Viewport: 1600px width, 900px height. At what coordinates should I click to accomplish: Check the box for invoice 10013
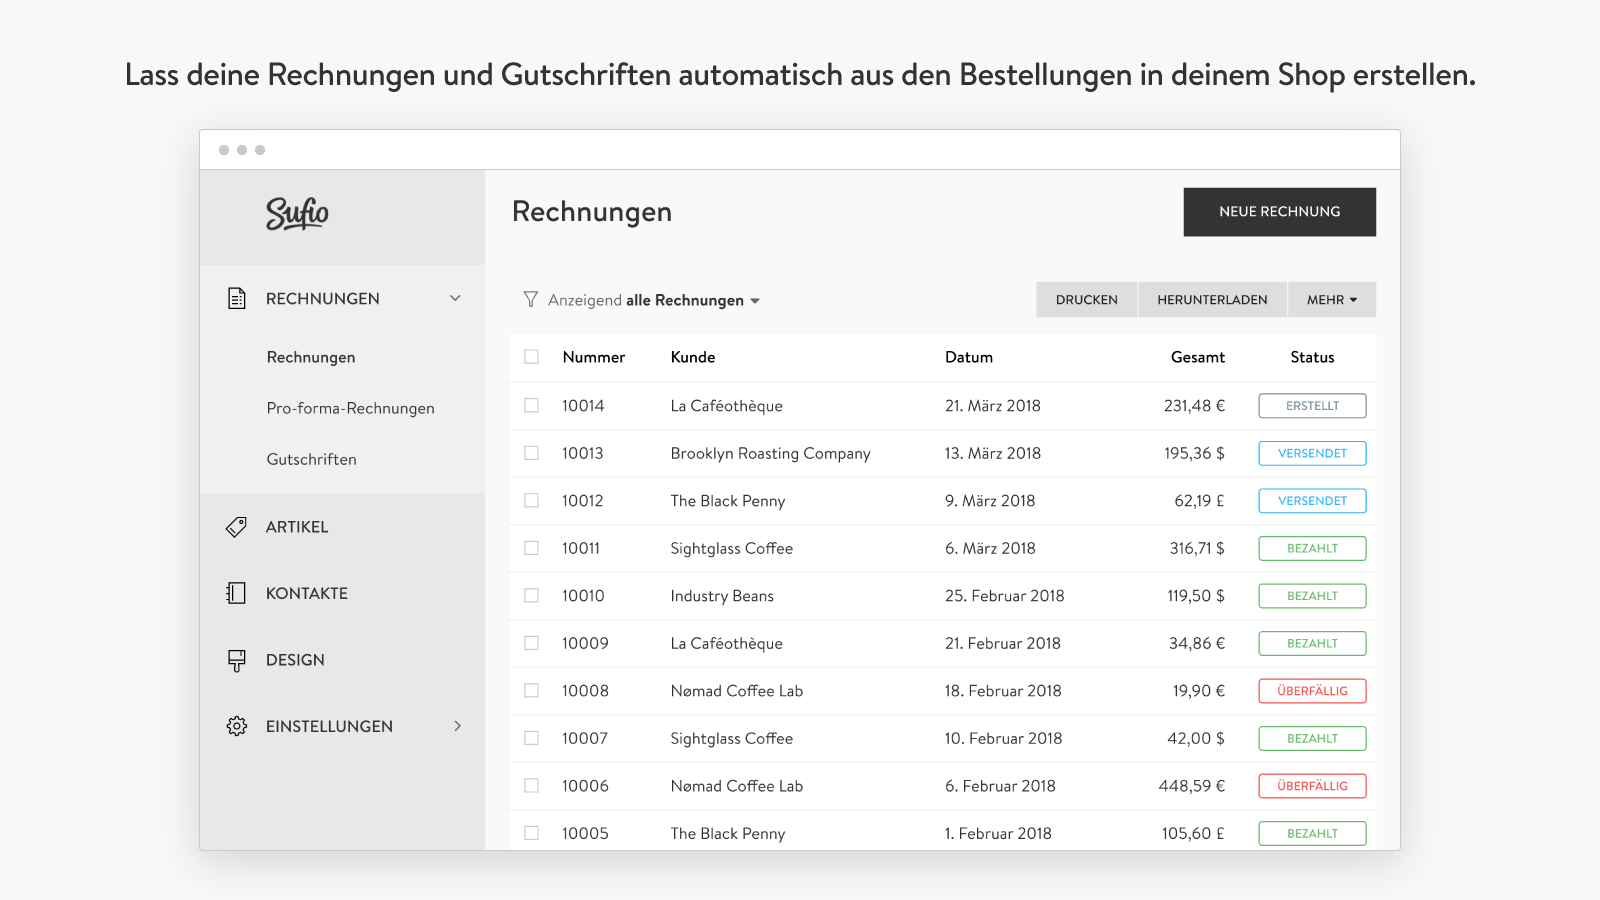[531, 453]
